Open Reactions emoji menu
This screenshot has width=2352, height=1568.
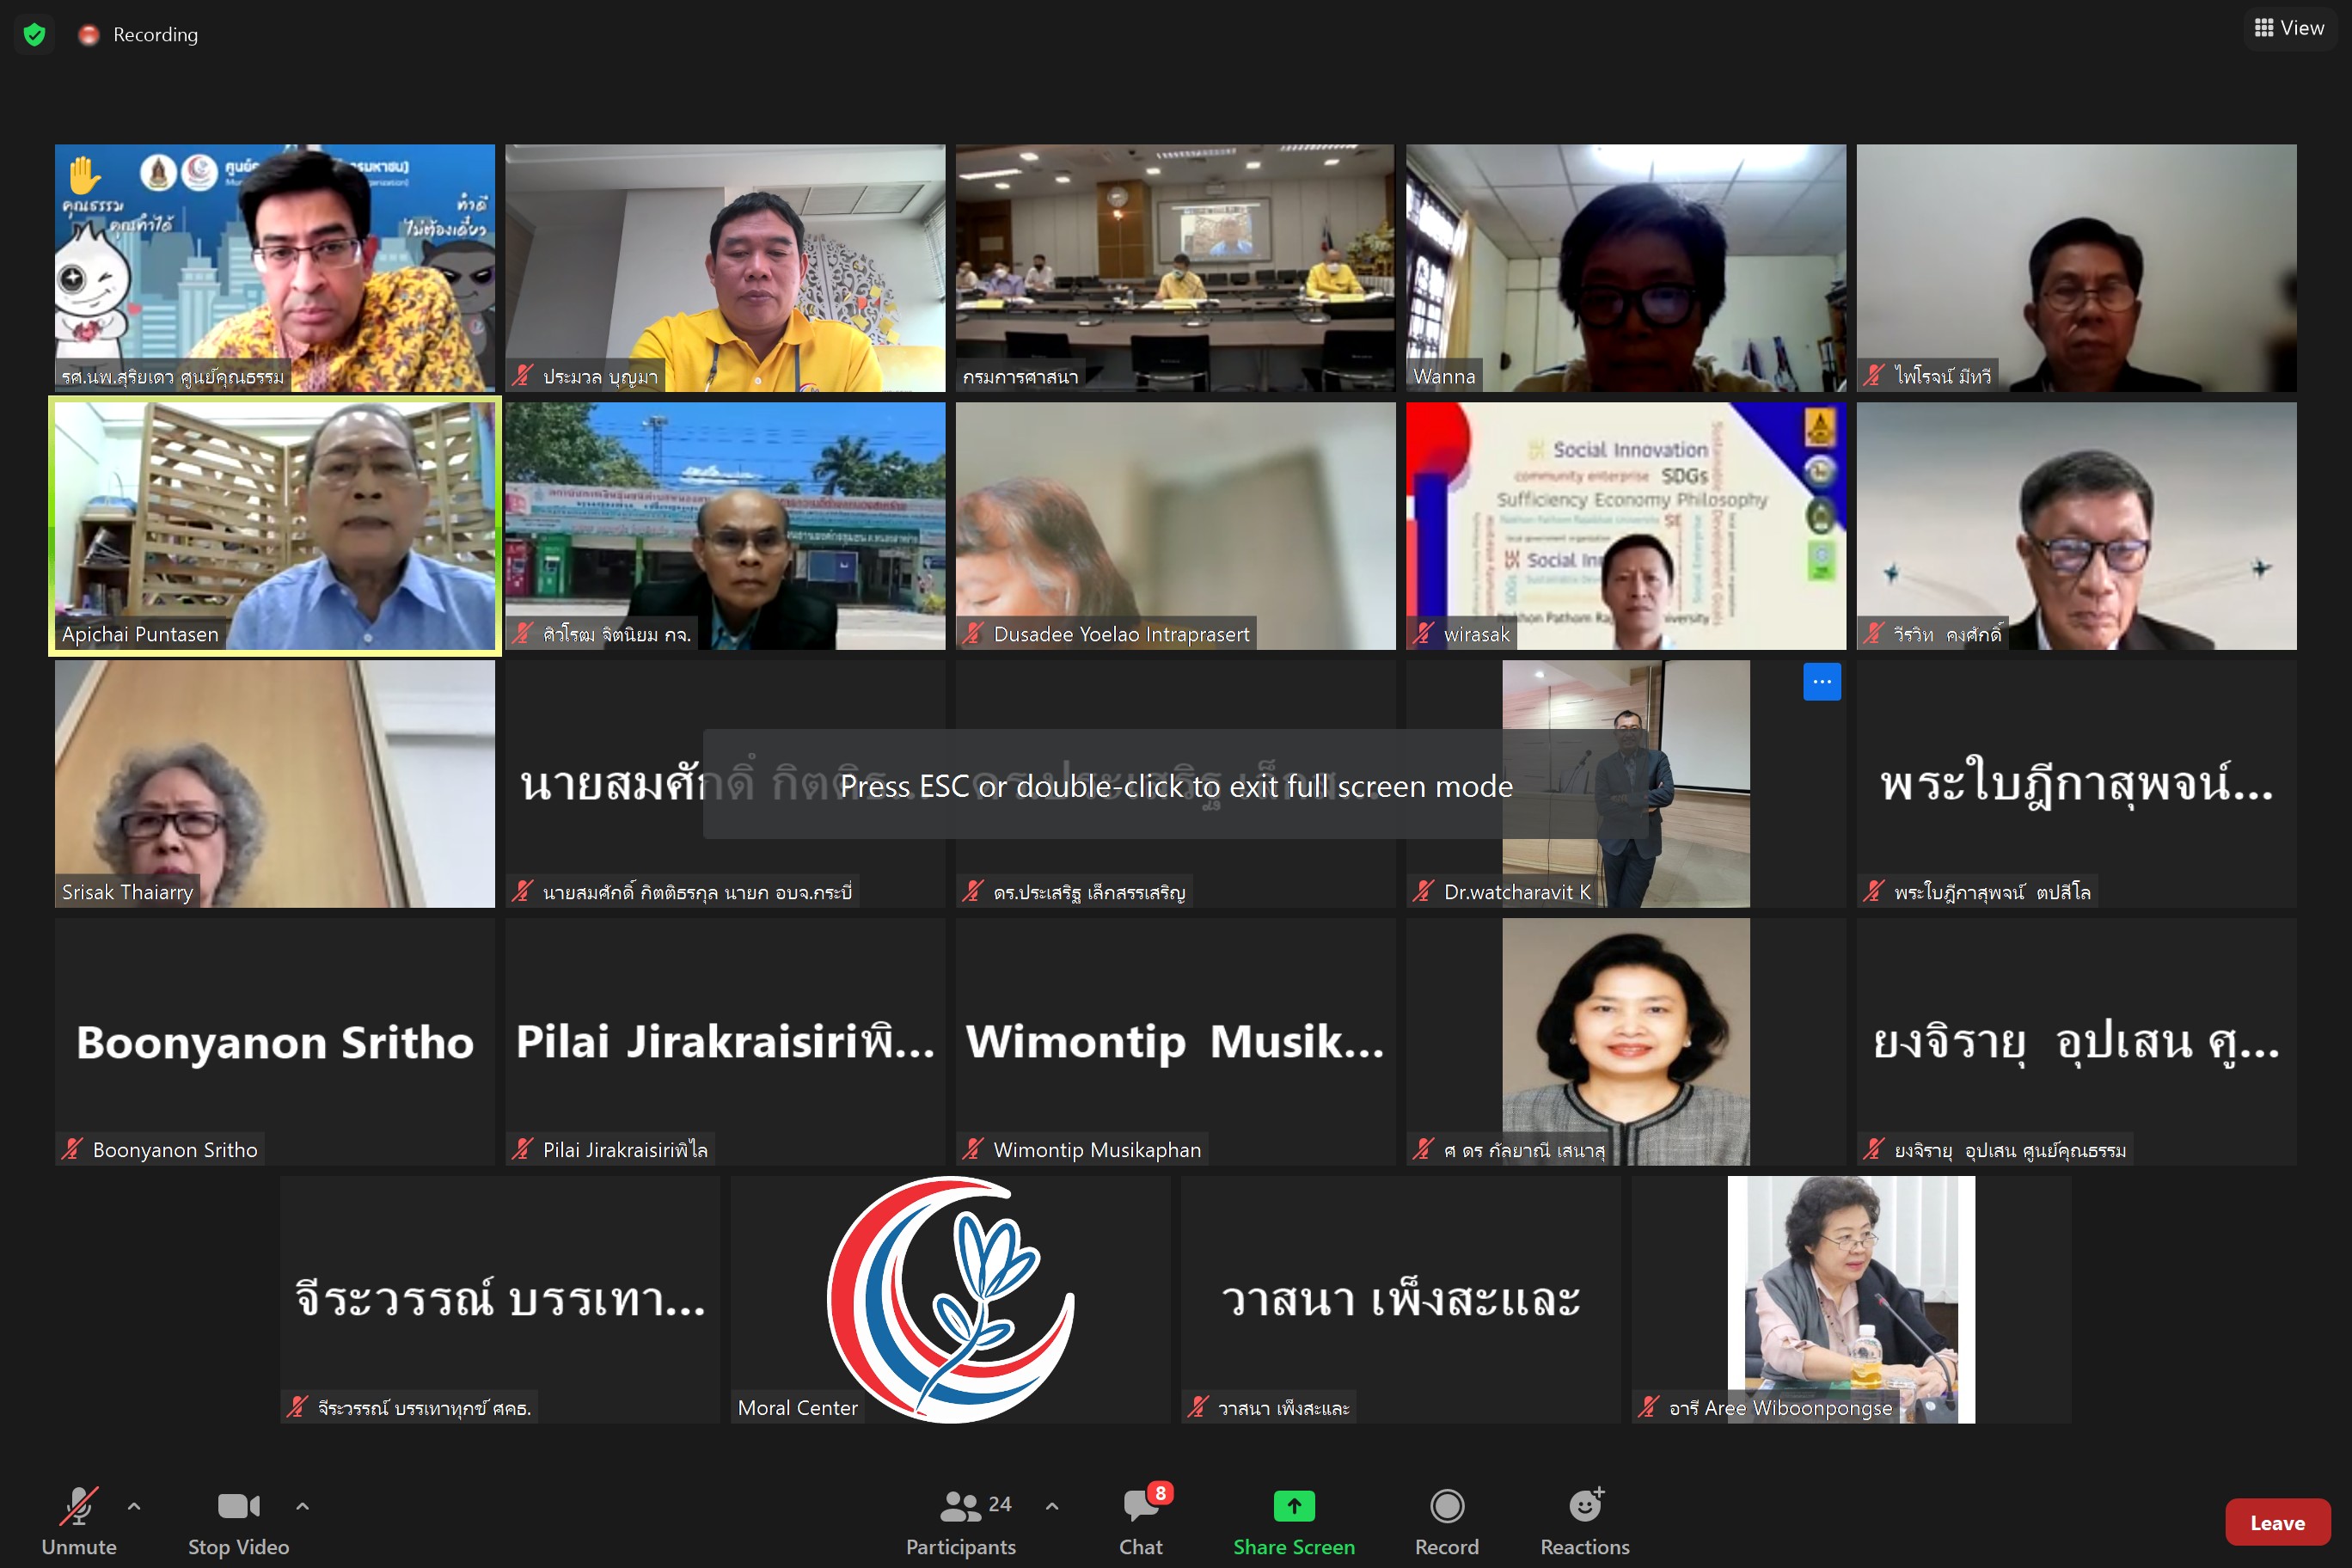click(1585, 1520)
